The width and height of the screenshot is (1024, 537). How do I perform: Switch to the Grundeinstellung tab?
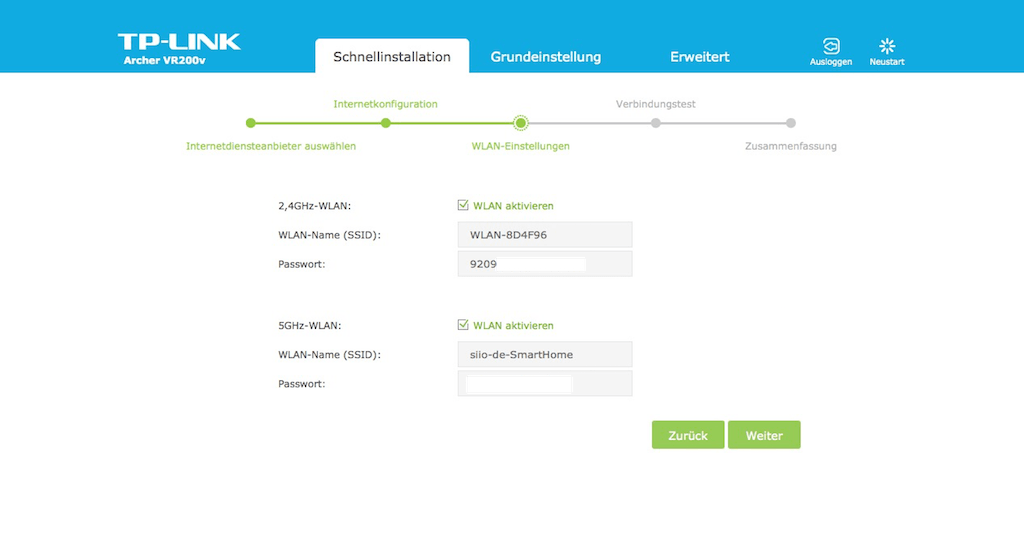(546, 57)
